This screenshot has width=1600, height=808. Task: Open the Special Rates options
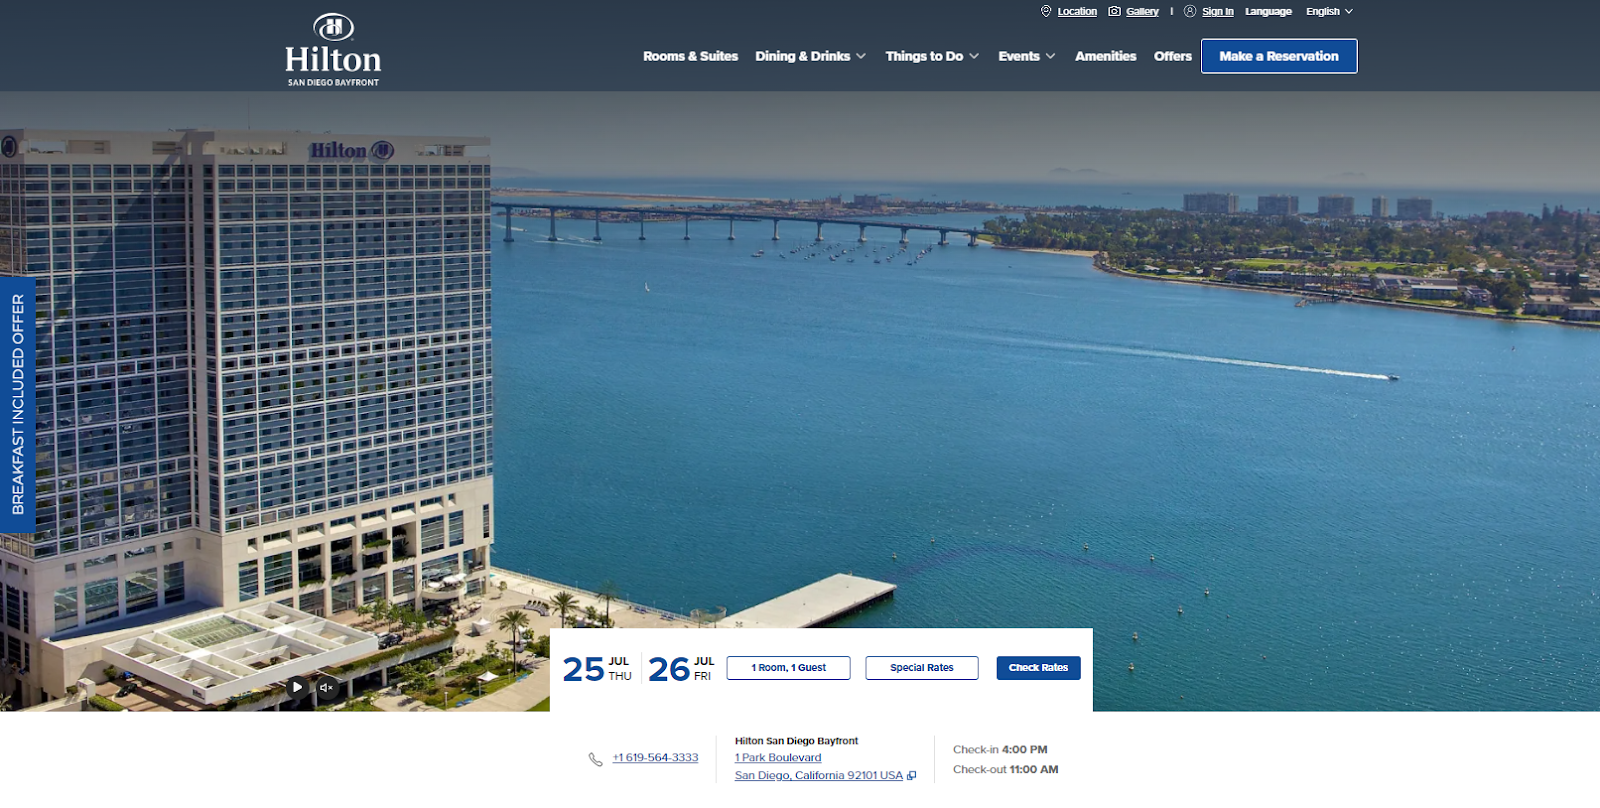(x=921, y=668)
